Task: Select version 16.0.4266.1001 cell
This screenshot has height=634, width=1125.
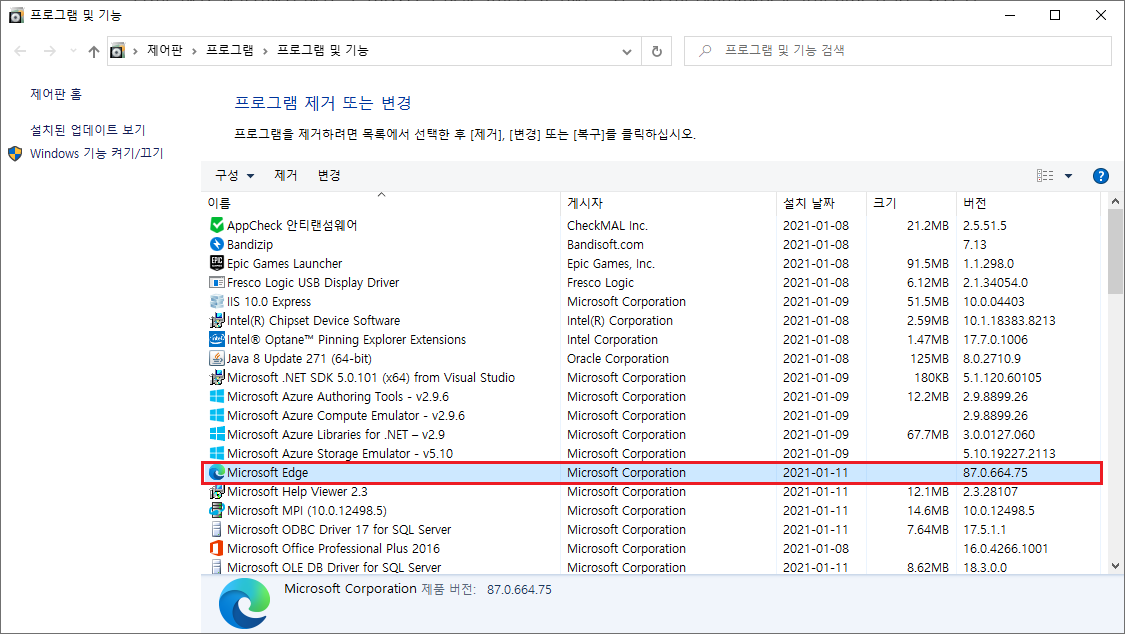Action: pos(1005,549)
